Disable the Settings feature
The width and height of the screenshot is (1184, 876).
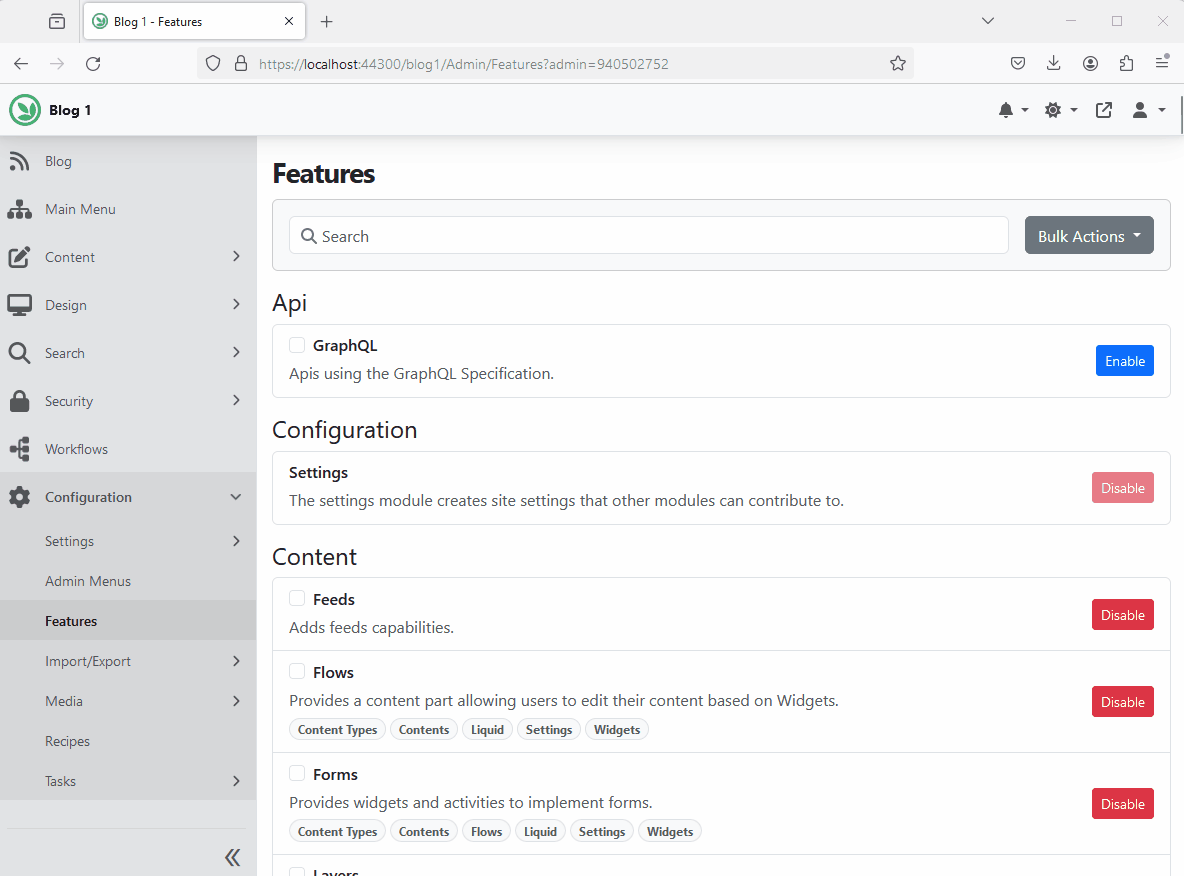tap(1123, 488)
